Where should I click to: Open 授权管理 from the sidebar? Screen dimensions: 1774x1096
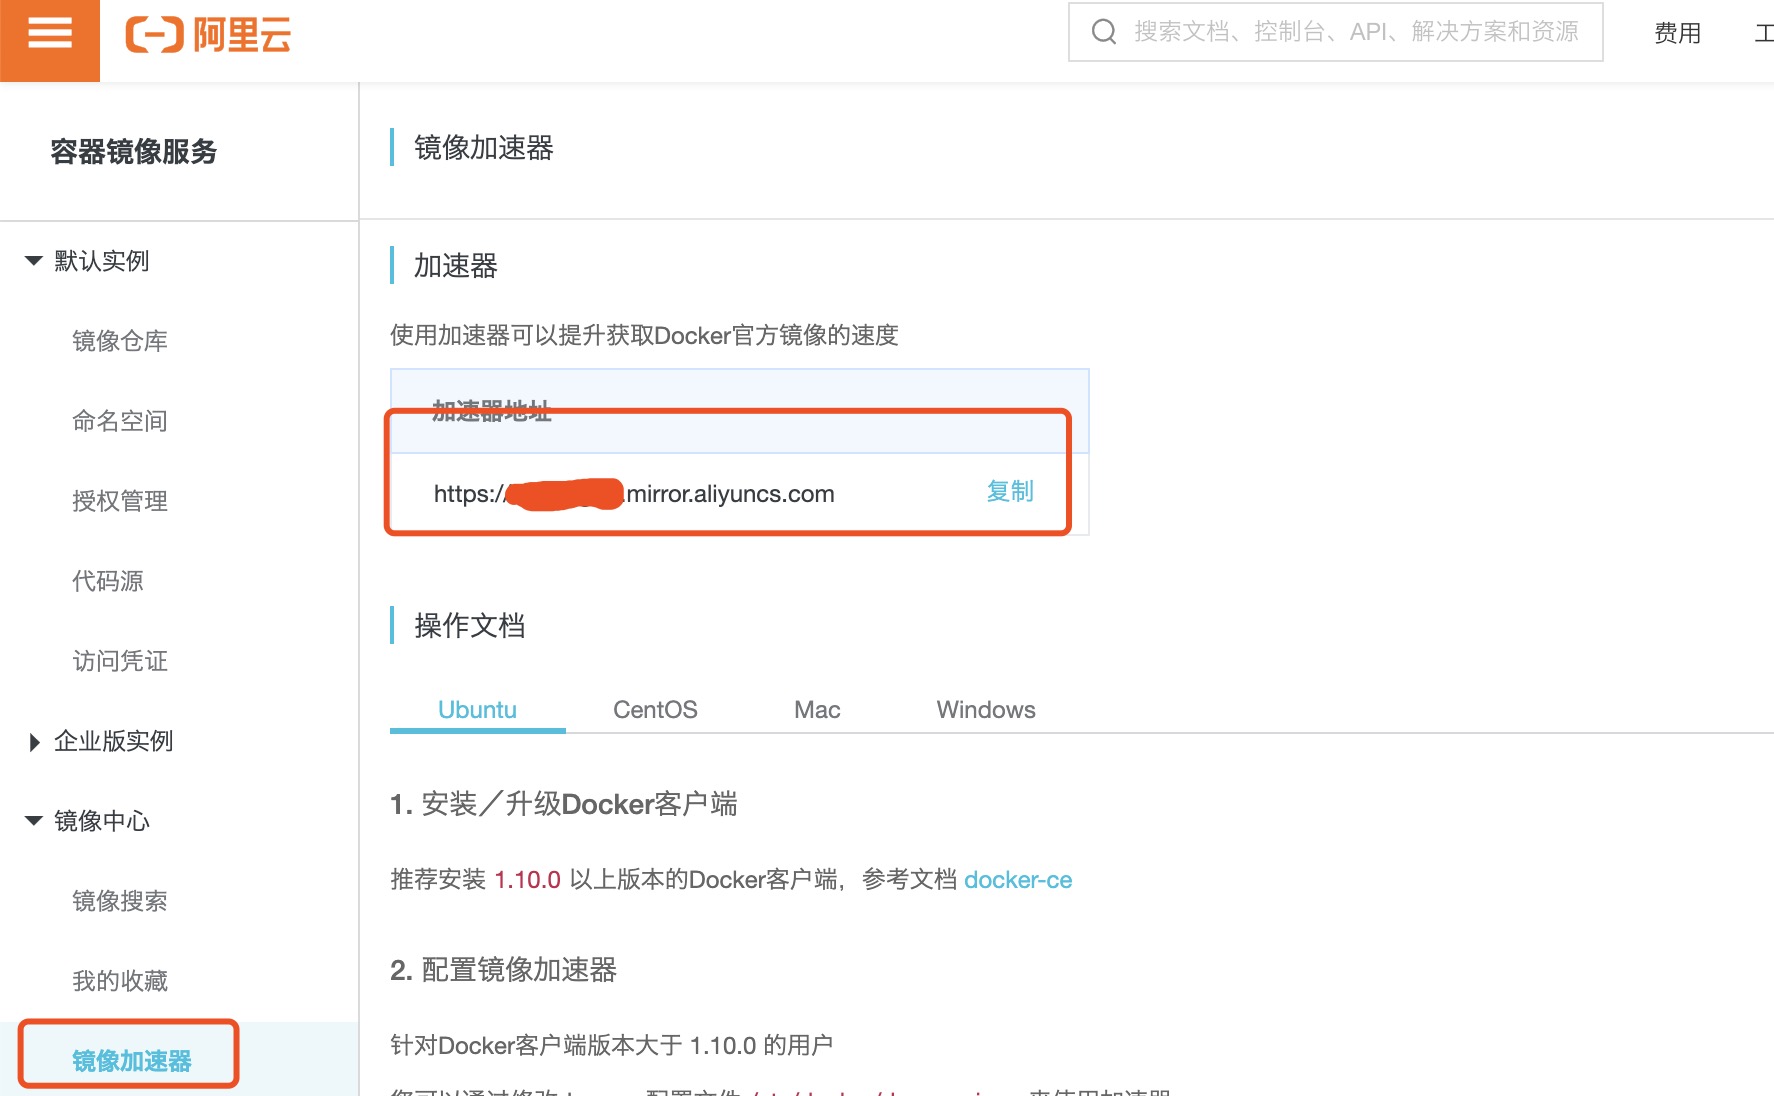click(x=119, y=501)
